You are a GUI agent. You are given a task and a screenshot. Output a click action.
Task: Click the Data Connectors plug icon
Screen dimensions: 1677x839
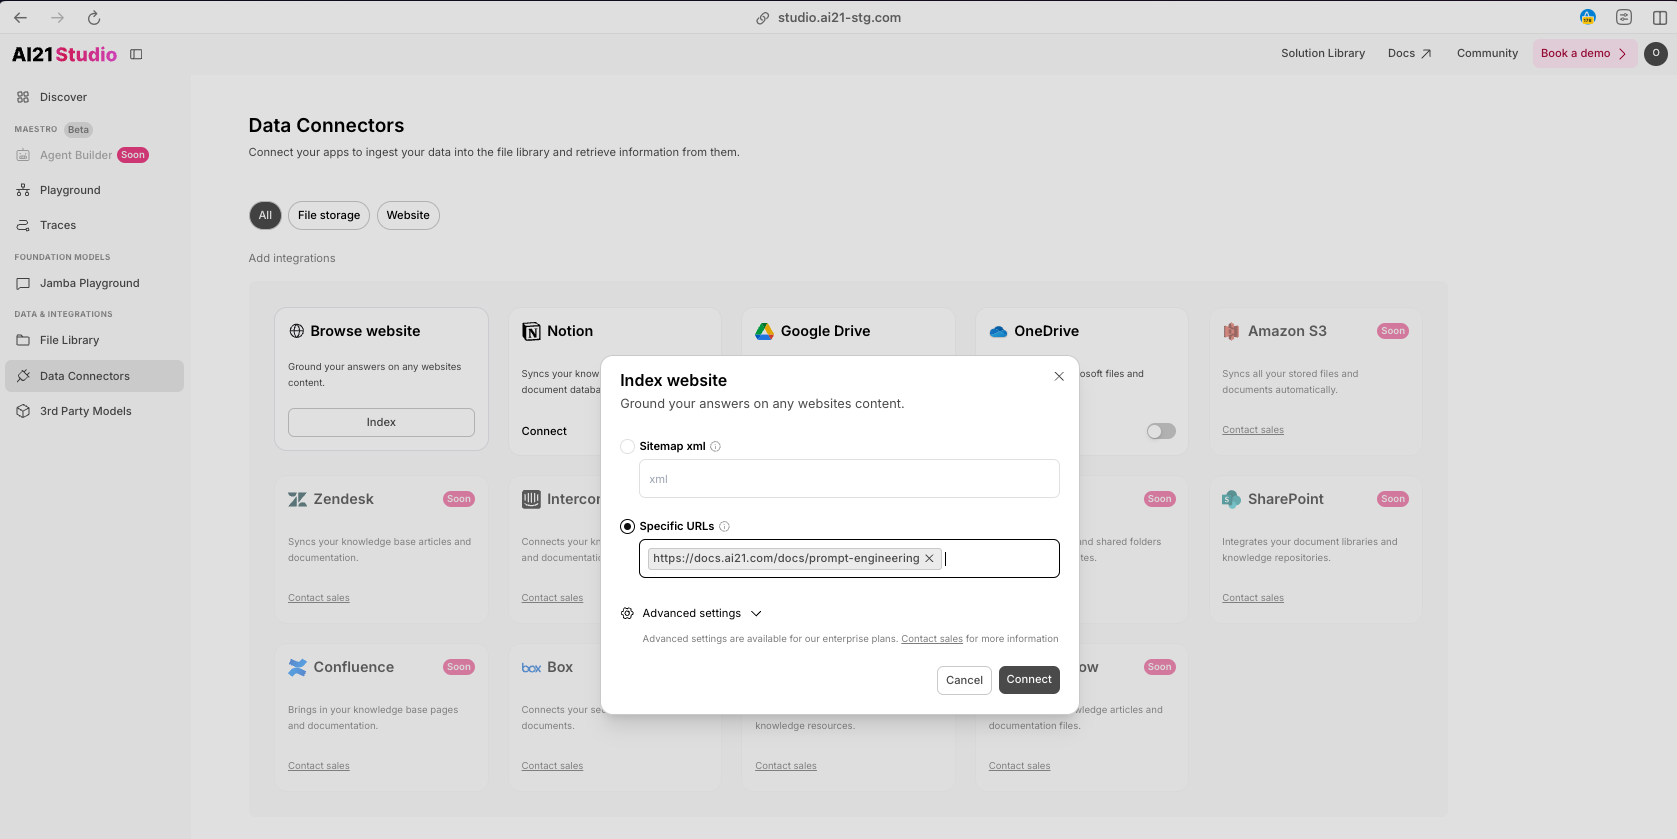tap(23, 376)
